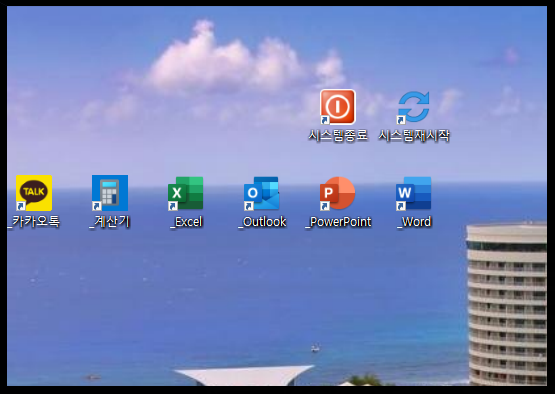
Task: Click the KakaoTalk desktop shortcut icon
Action: click(34, 193)
